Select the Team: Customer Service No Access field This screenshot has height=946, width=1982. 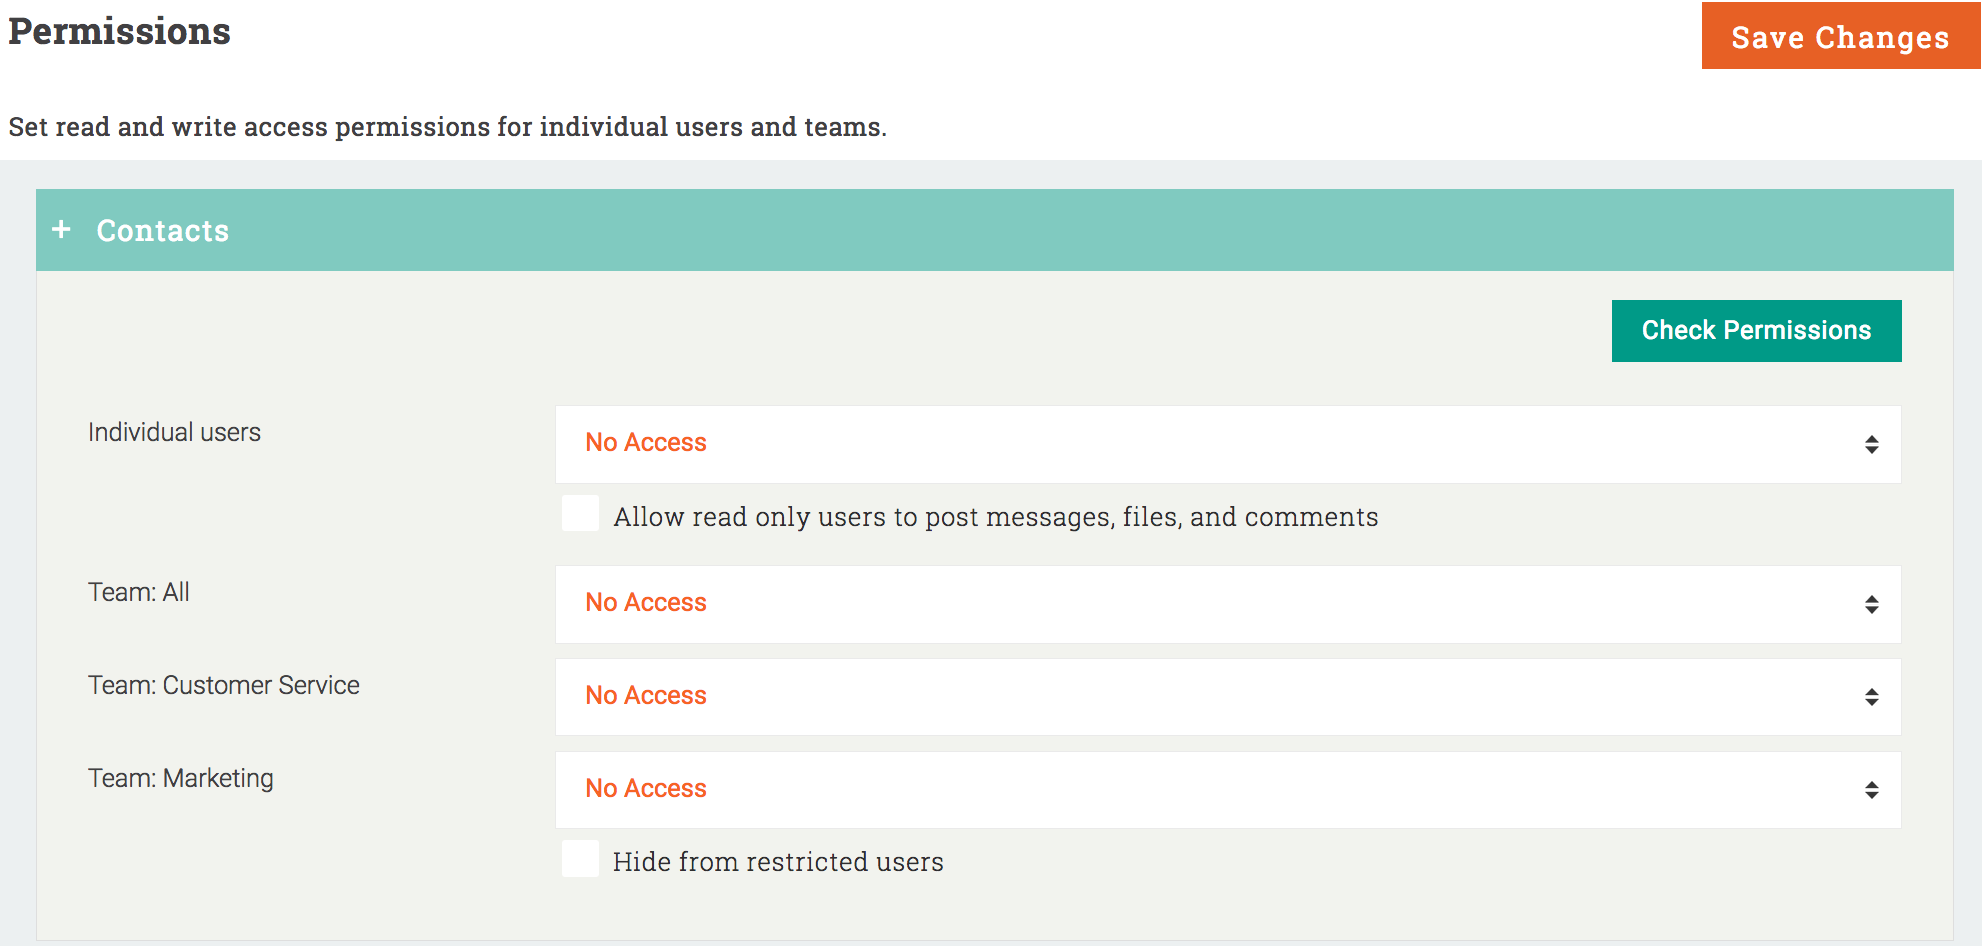1227,697
